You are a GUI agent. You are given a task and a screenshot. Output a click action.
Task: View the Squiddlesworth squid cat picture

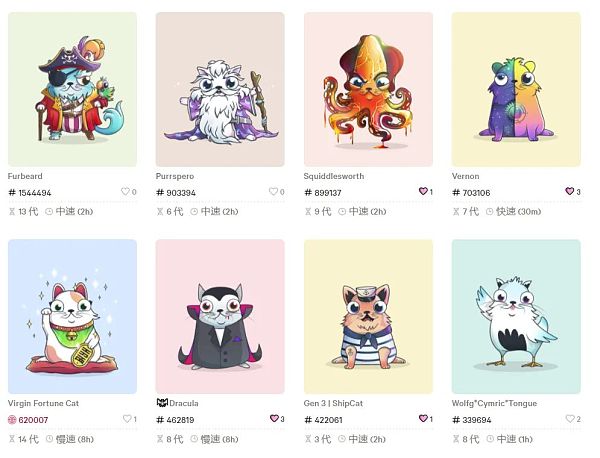368,89
